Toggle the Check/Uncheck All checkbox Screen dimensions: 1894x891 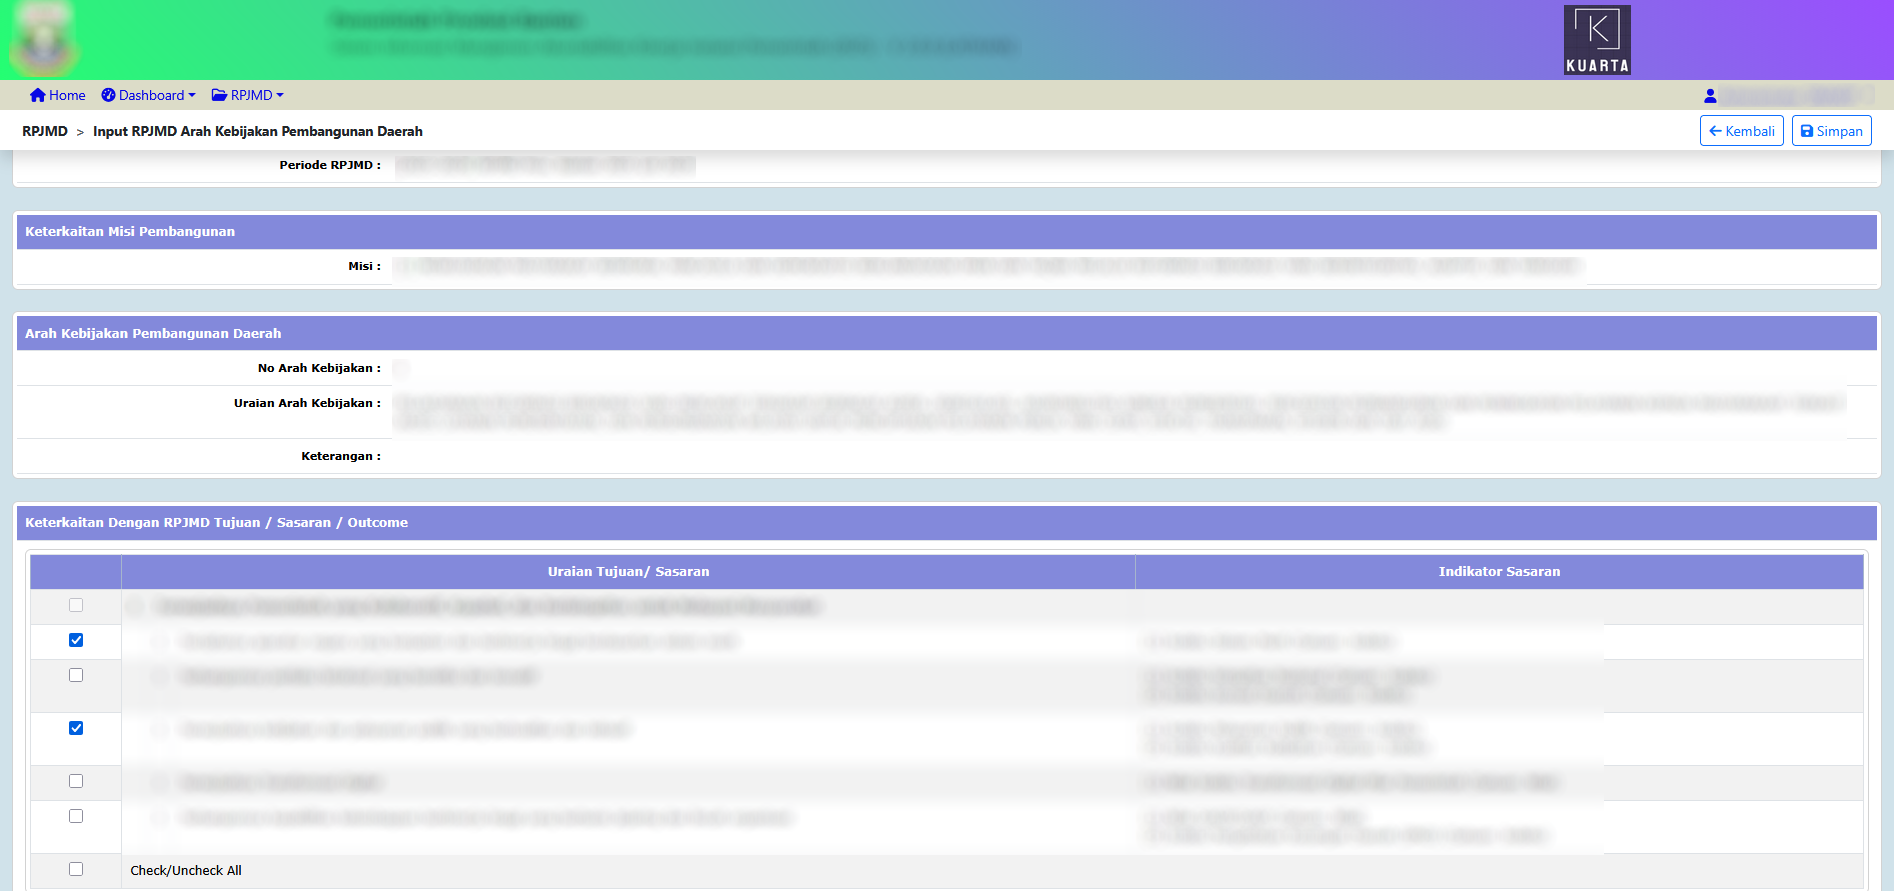(76, 869)
